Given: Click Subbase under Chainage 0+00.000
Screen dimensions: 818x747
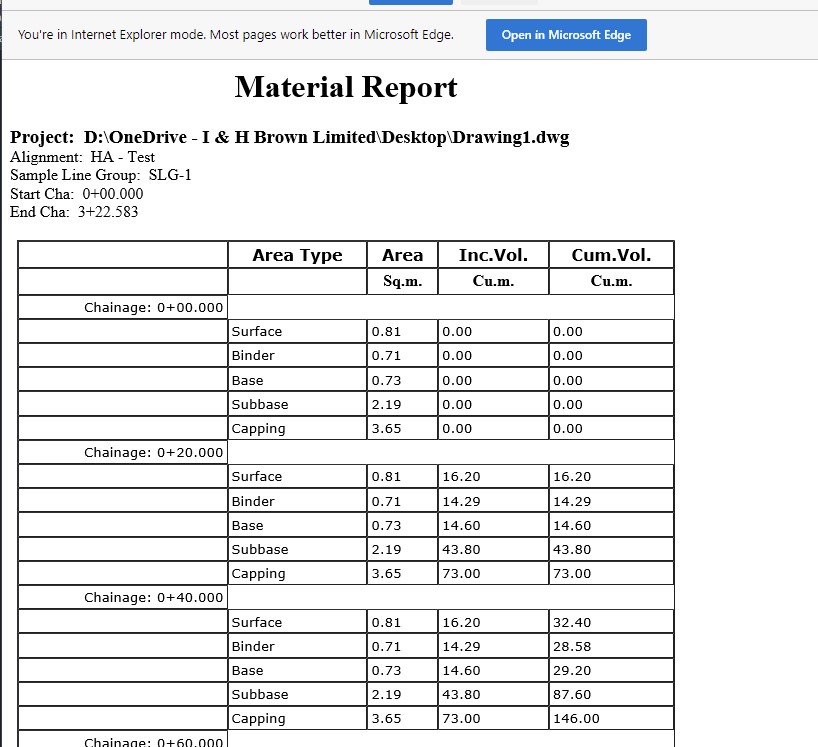Looking at the screenshot, I should point(260,404).
